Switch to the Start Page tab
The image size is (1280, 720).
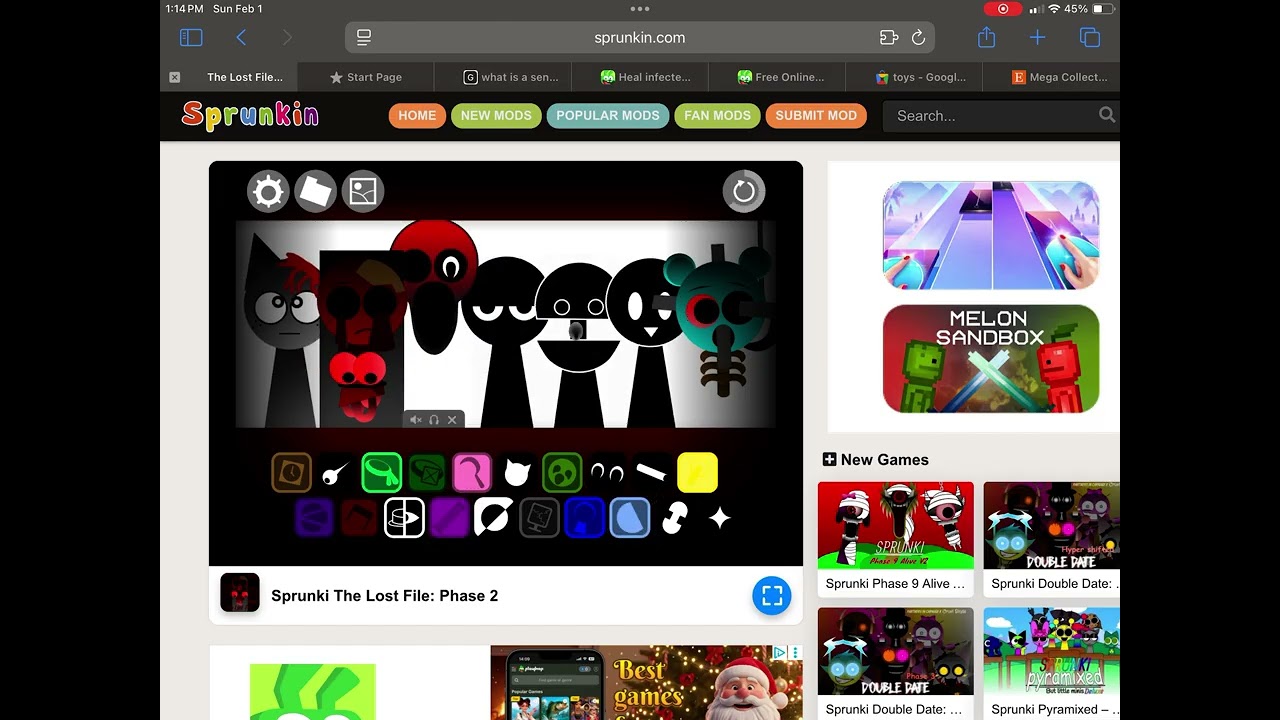pos(365,77)
